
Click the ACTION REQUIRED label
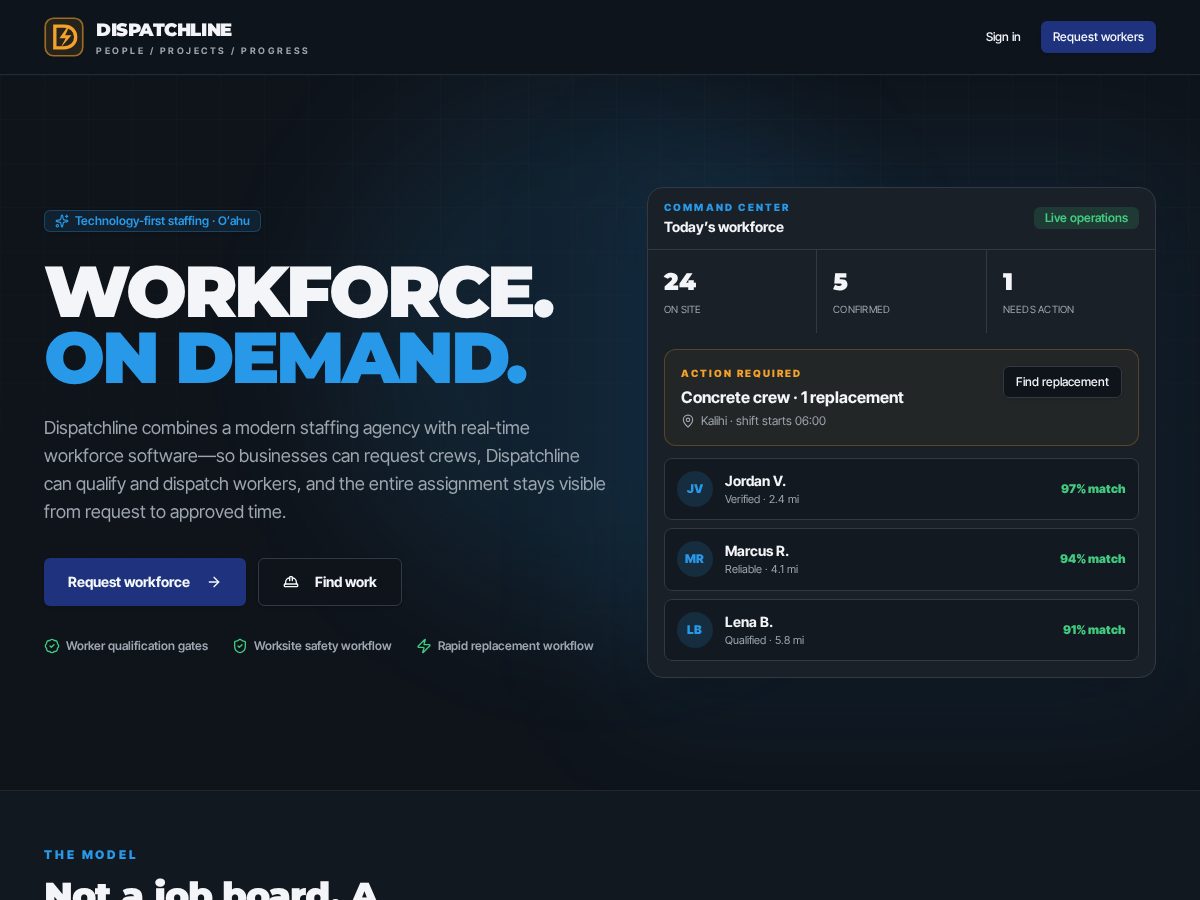tap(741, 373)
